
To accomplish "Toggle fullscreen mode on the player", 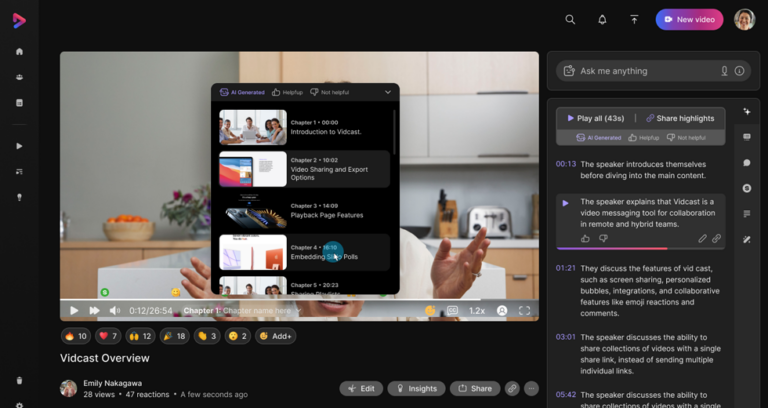I will (524, 311).
